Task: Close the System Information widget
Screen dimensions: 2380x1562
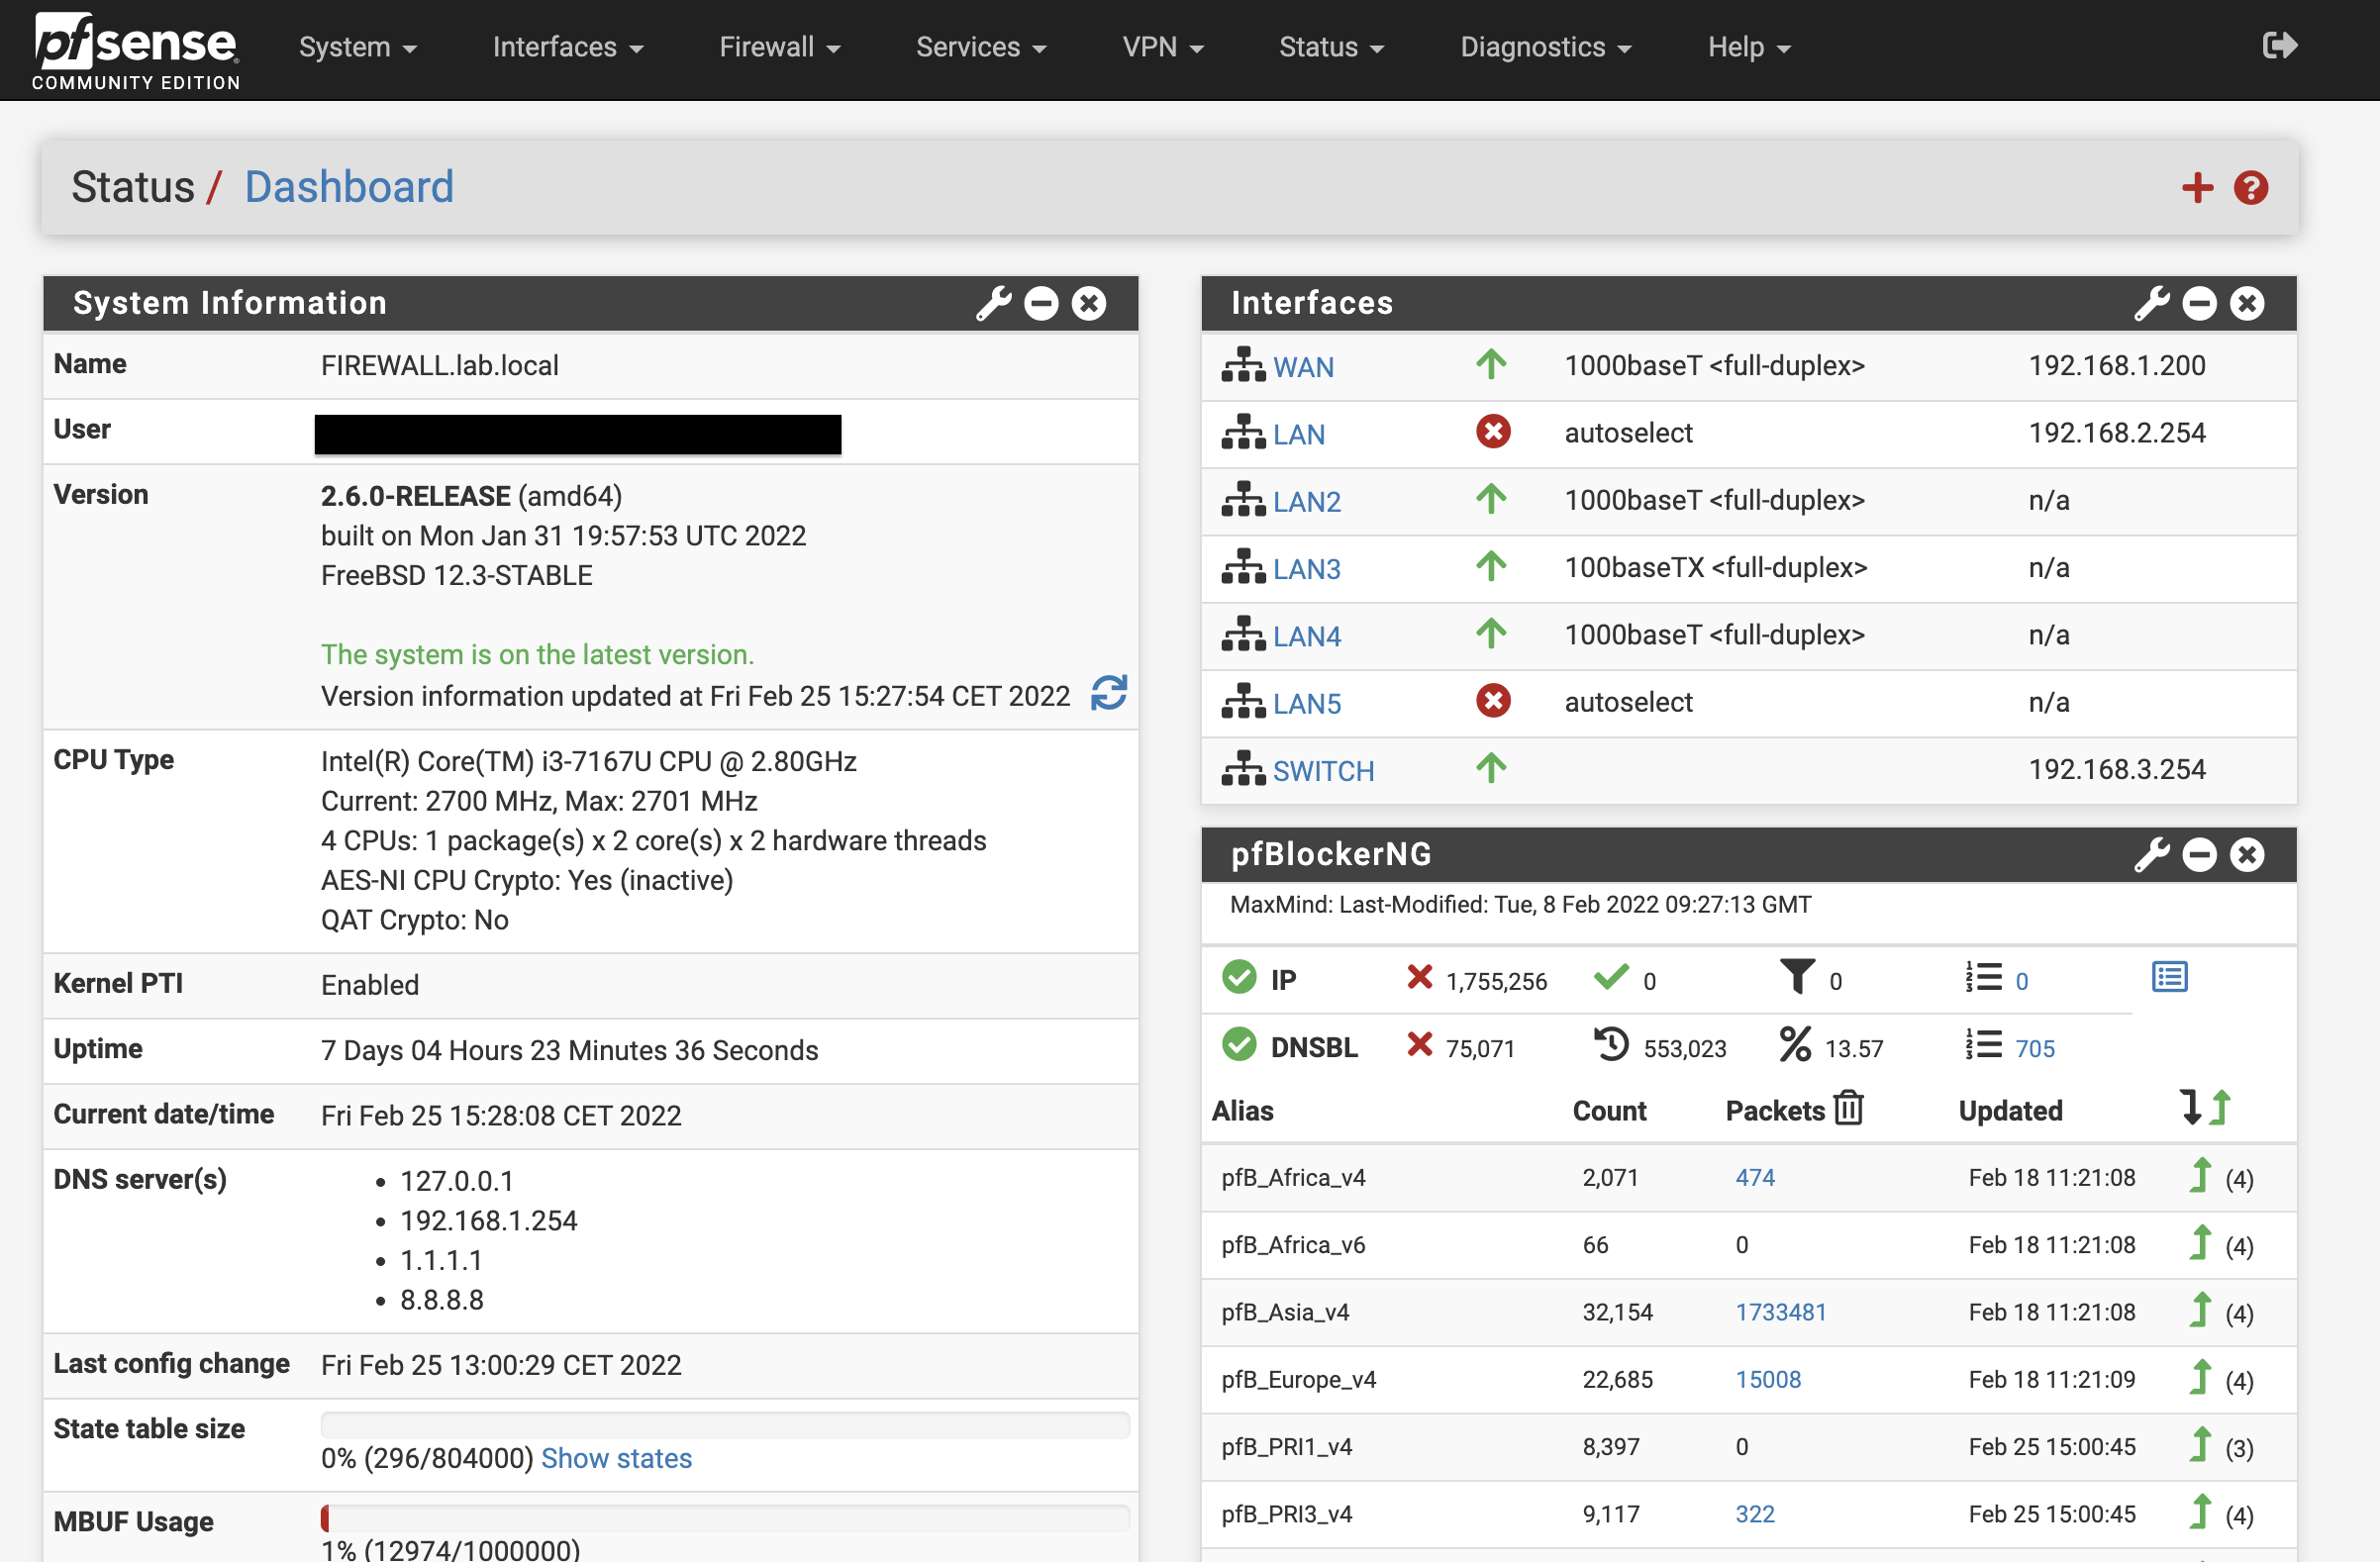Action: [1089, 303]
